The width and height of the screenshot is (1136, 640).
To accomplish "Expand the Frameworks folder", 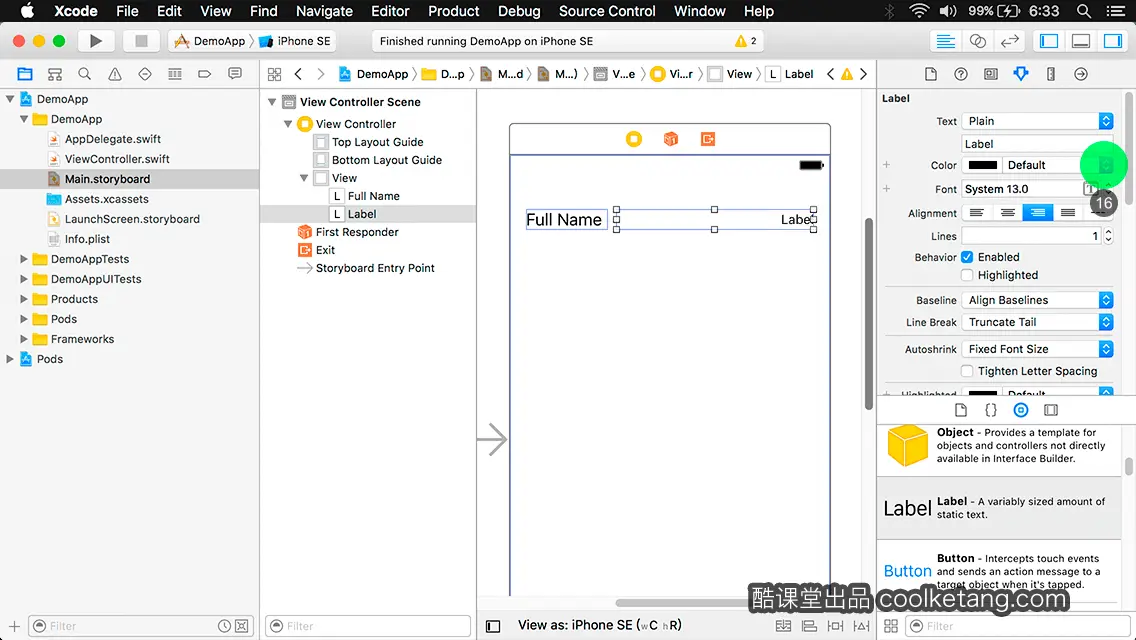I will pos(24,339).
